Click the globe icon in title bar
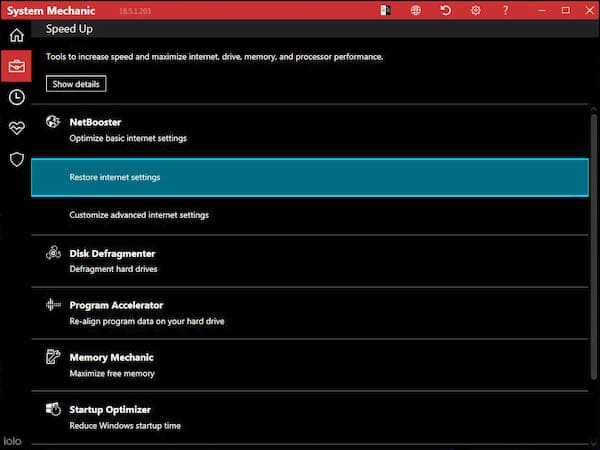The width and height of the screenshot is (600, 450). click(416, 10)
